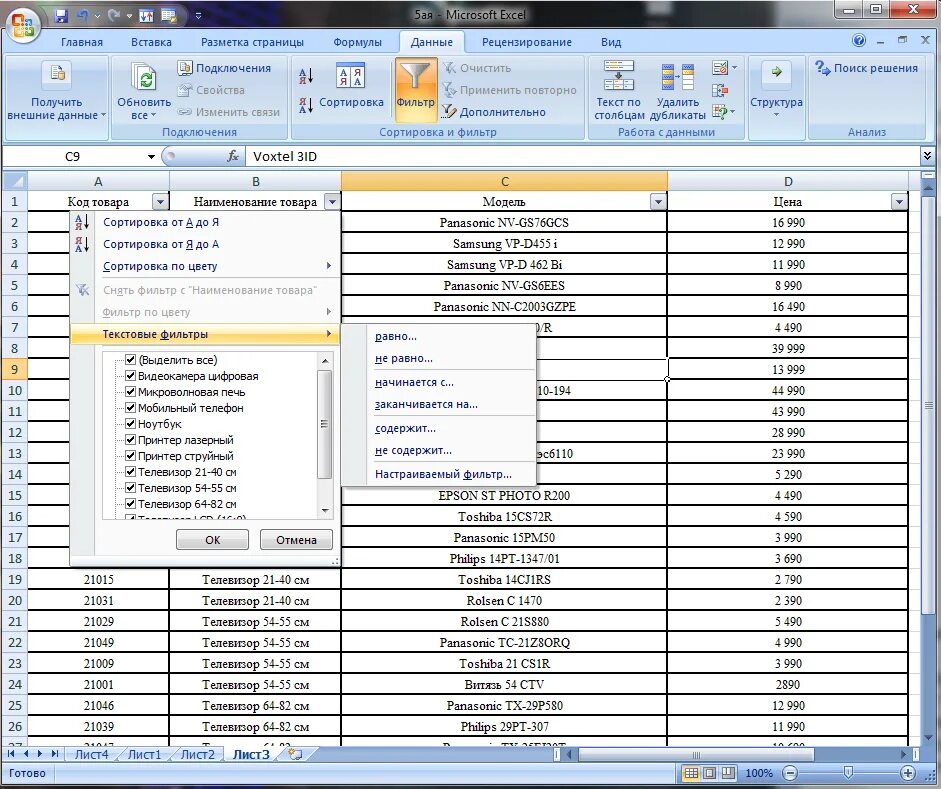This screenshot has height=789, width=941.
Task: Undo last action in quick access toolbar
Action: click(84, 16)
